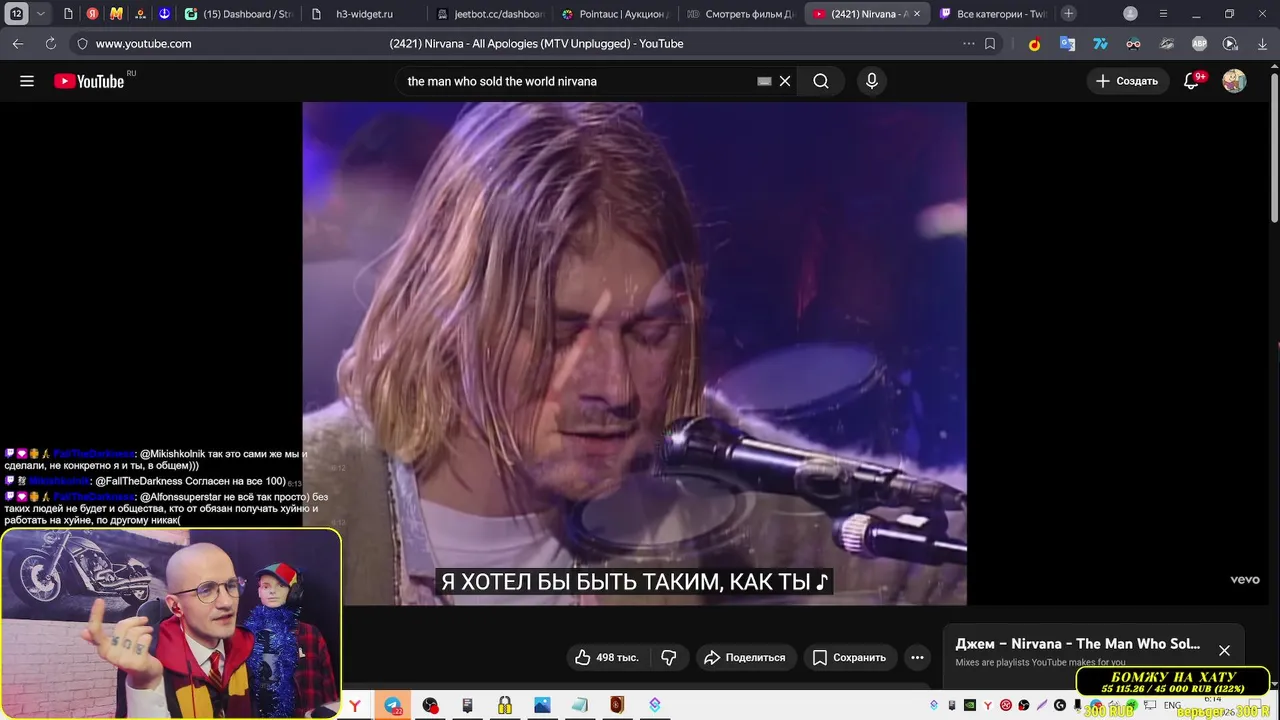
Task: Like the video with 498 тыс. likes
Action: click(606, 657)
